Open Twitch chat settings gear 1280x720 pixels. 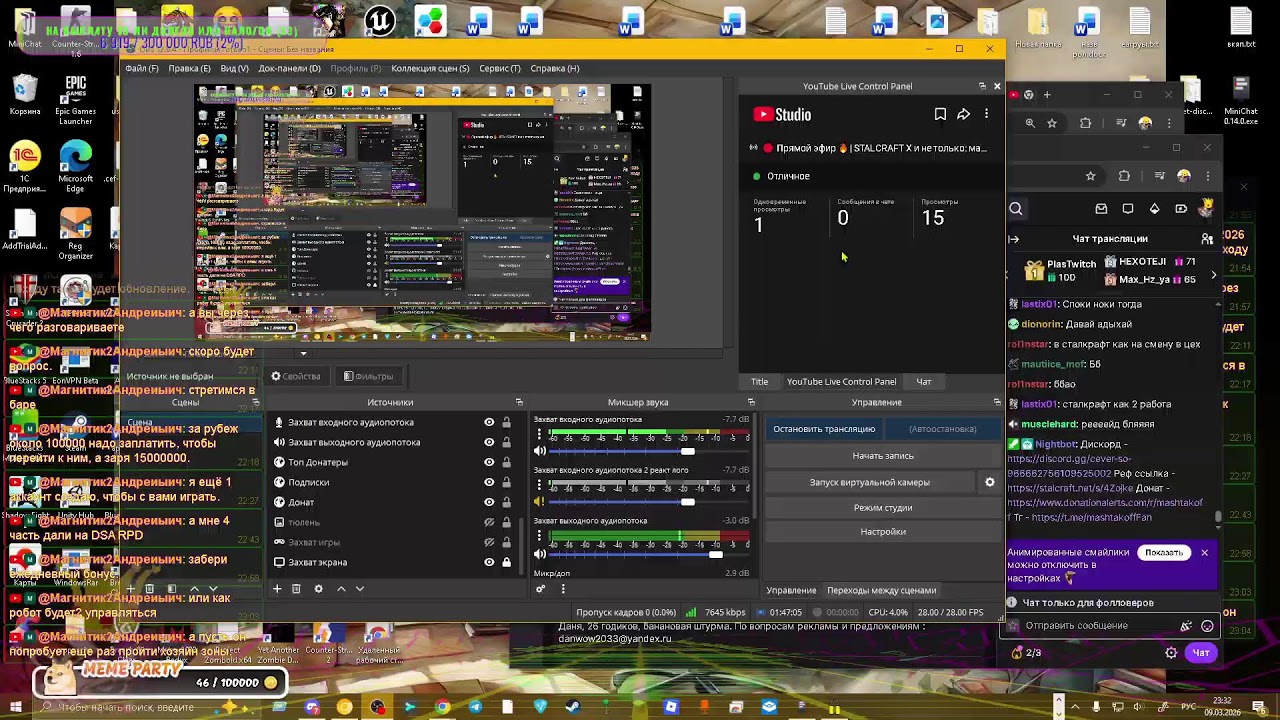[x=1171, y=653]
